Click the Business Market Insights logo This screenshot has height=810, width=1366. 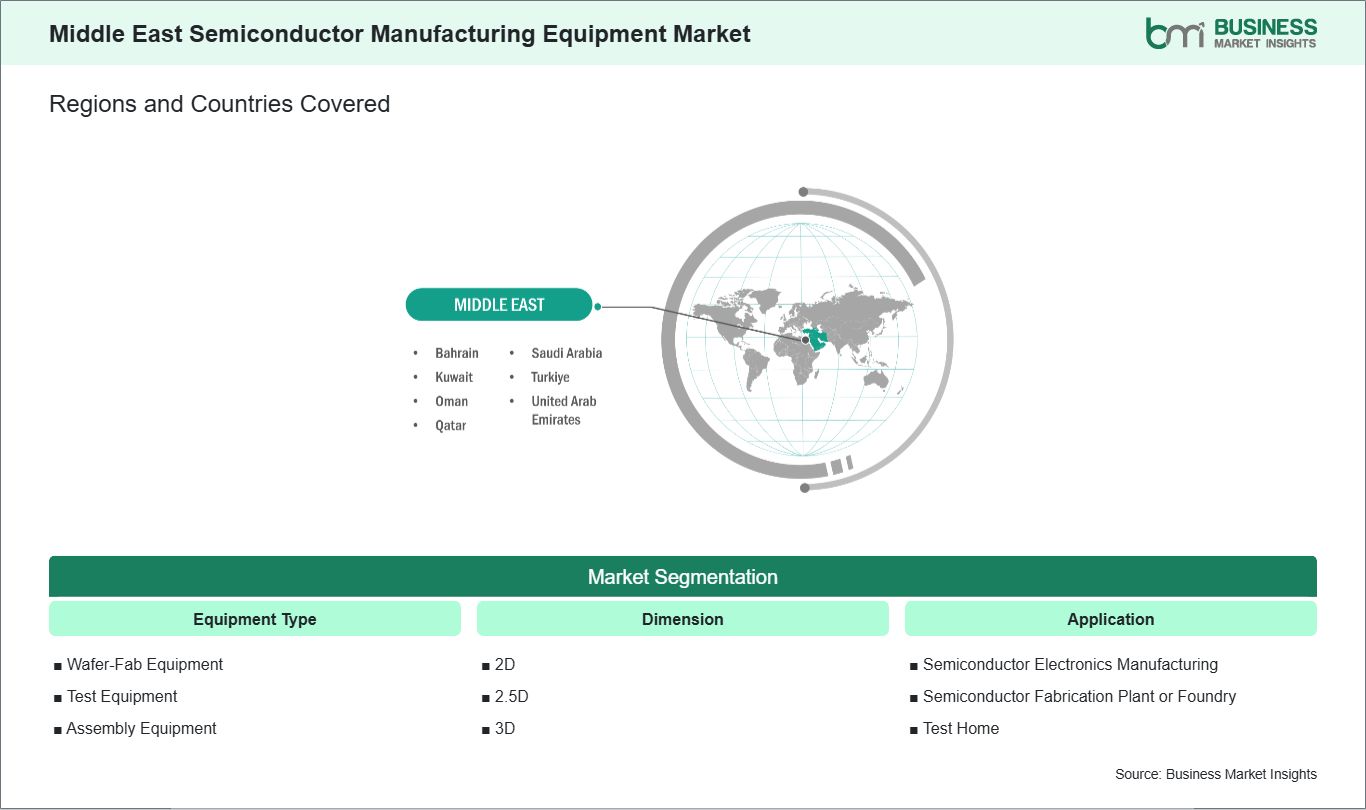coord(1231,33)
